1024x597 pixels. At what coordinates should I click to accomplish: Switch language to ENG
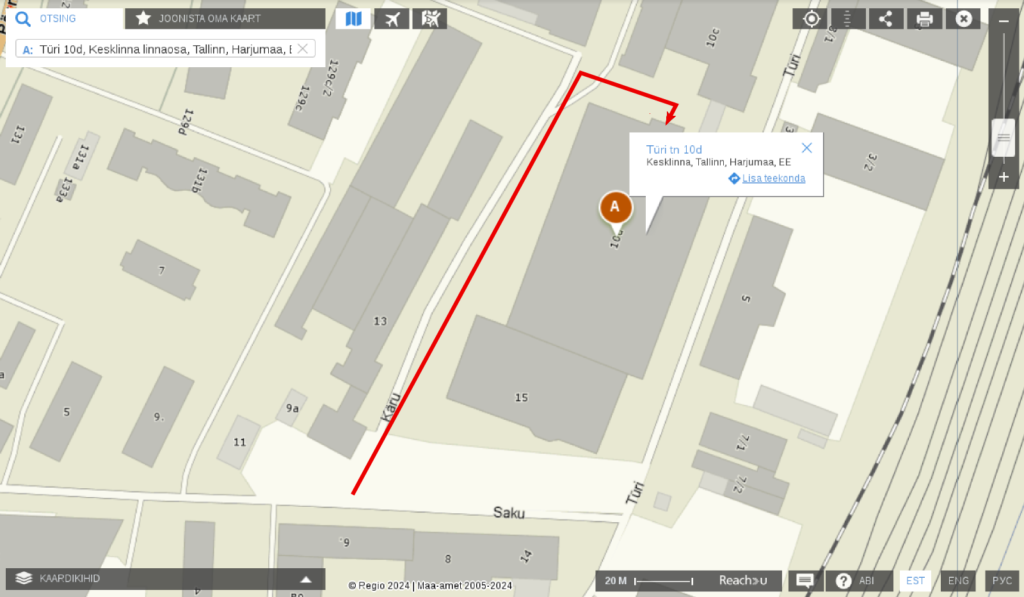[x=958, y=580]
